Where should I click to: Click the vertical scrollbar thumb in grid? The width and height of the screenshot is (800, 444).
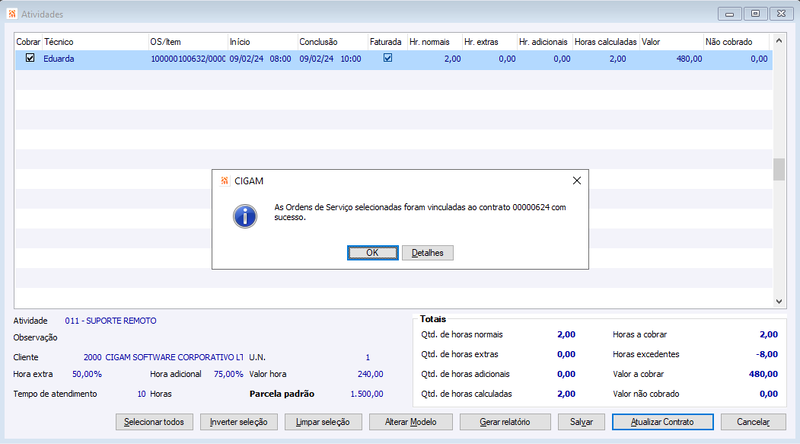point(779,169)
